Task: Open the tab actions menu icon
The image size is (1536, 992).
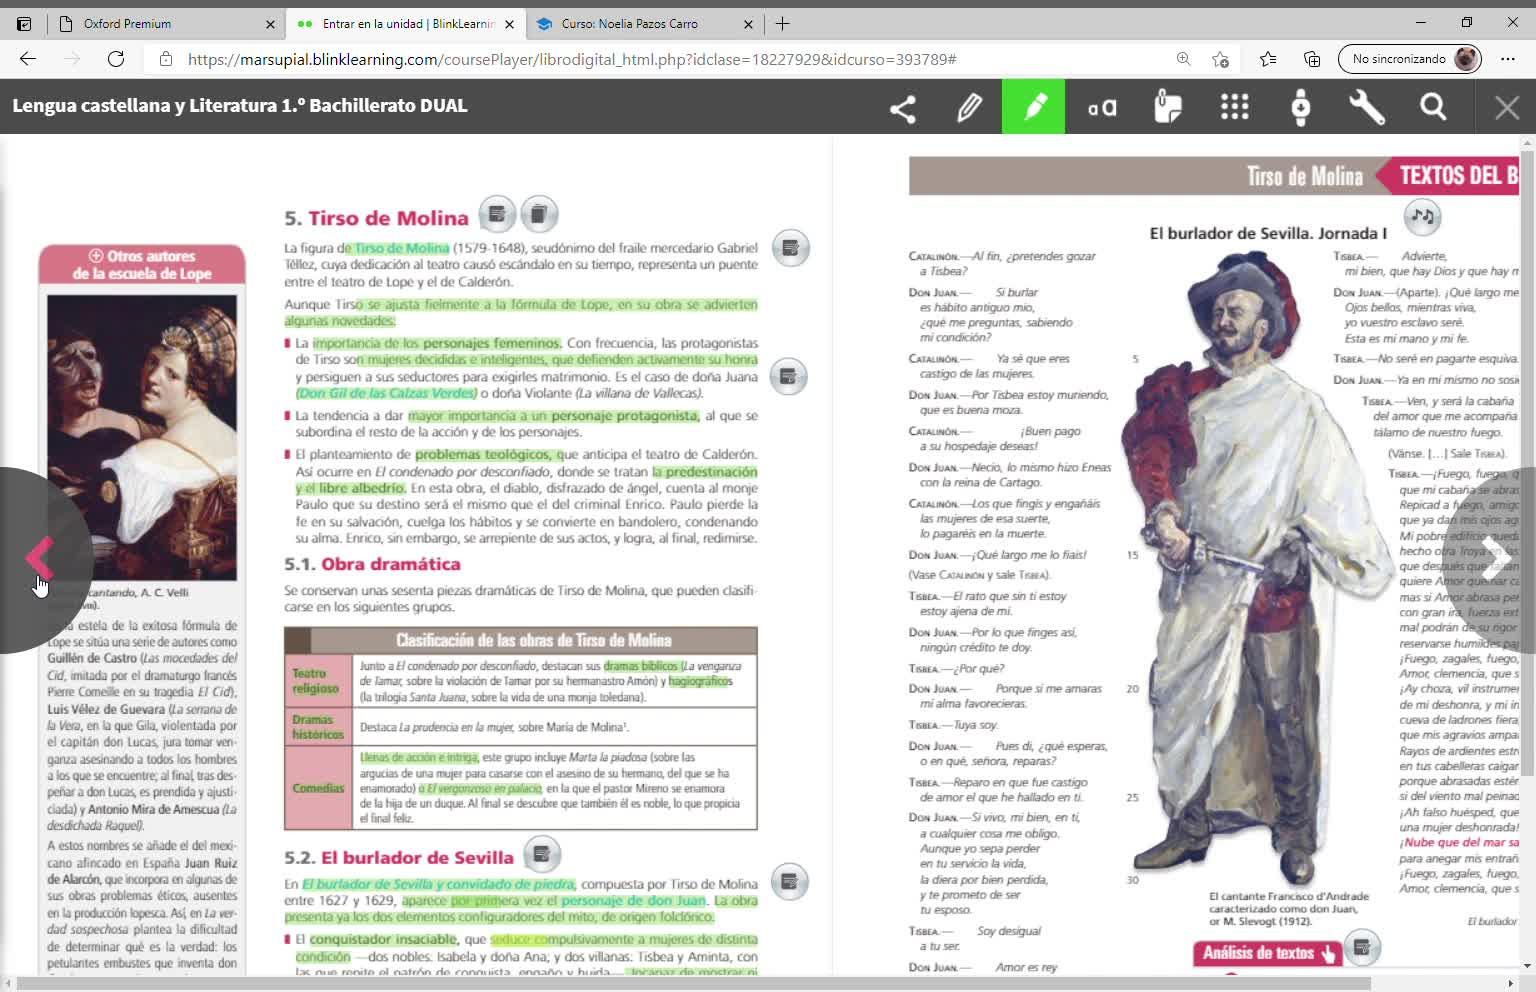Action: pos(24,24)
